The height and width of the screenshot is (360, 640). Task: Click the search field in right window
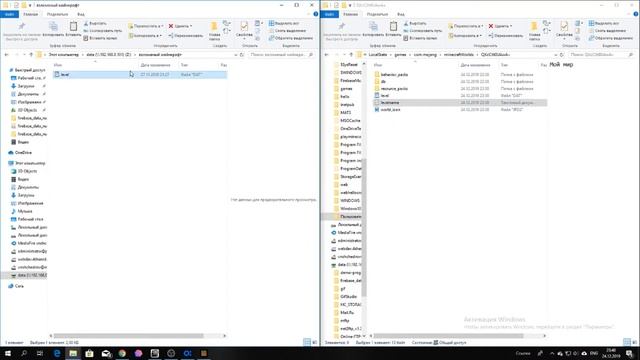click(601, 55)
